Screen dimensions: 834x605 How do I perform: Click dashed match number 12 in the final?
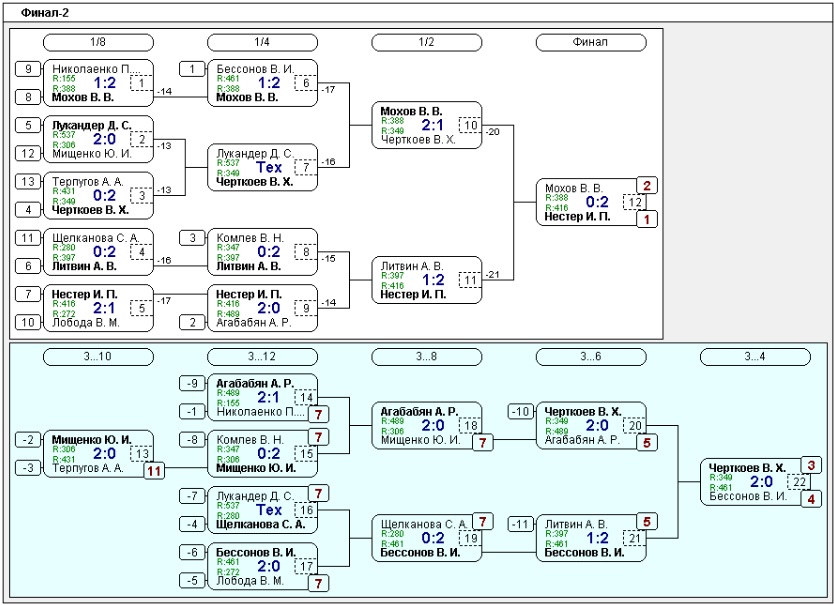pyautogui.click(x=635, y=202)
